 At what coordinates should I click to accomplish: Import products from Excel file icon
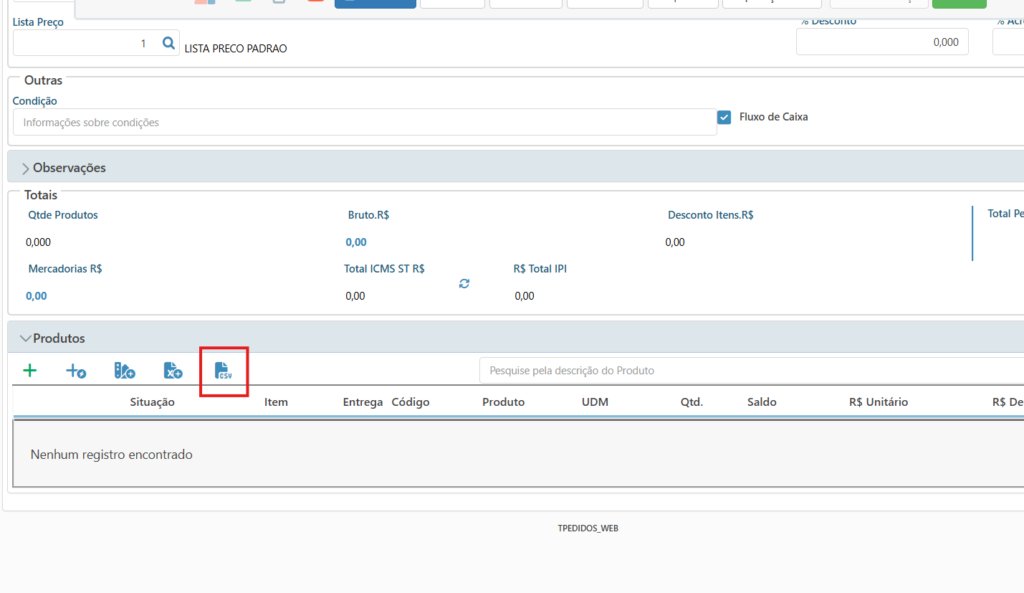pos(173,371)
